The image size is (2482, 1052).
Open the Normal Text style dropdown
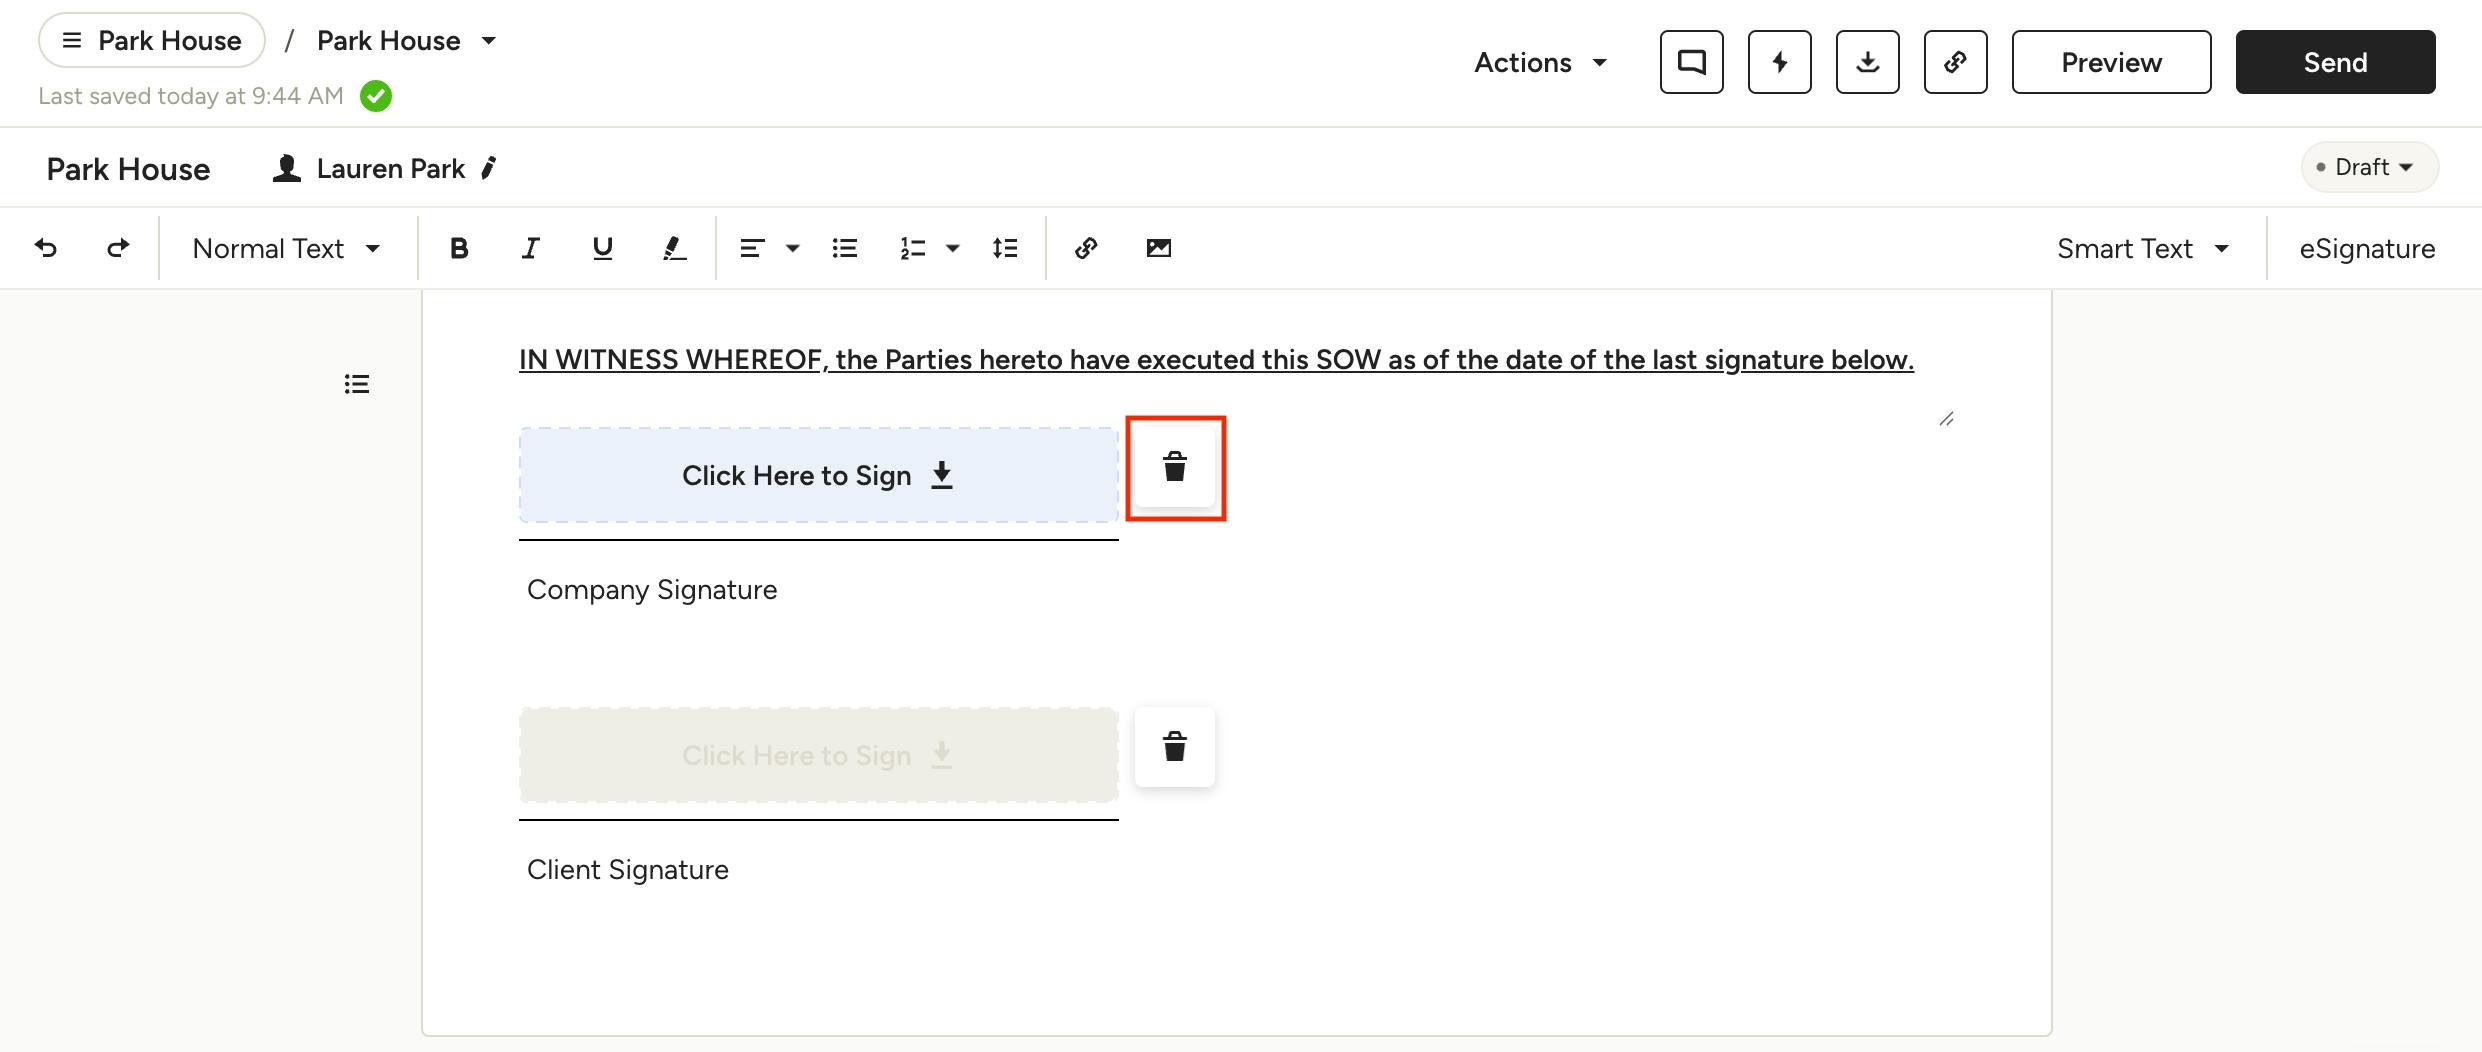287,248
